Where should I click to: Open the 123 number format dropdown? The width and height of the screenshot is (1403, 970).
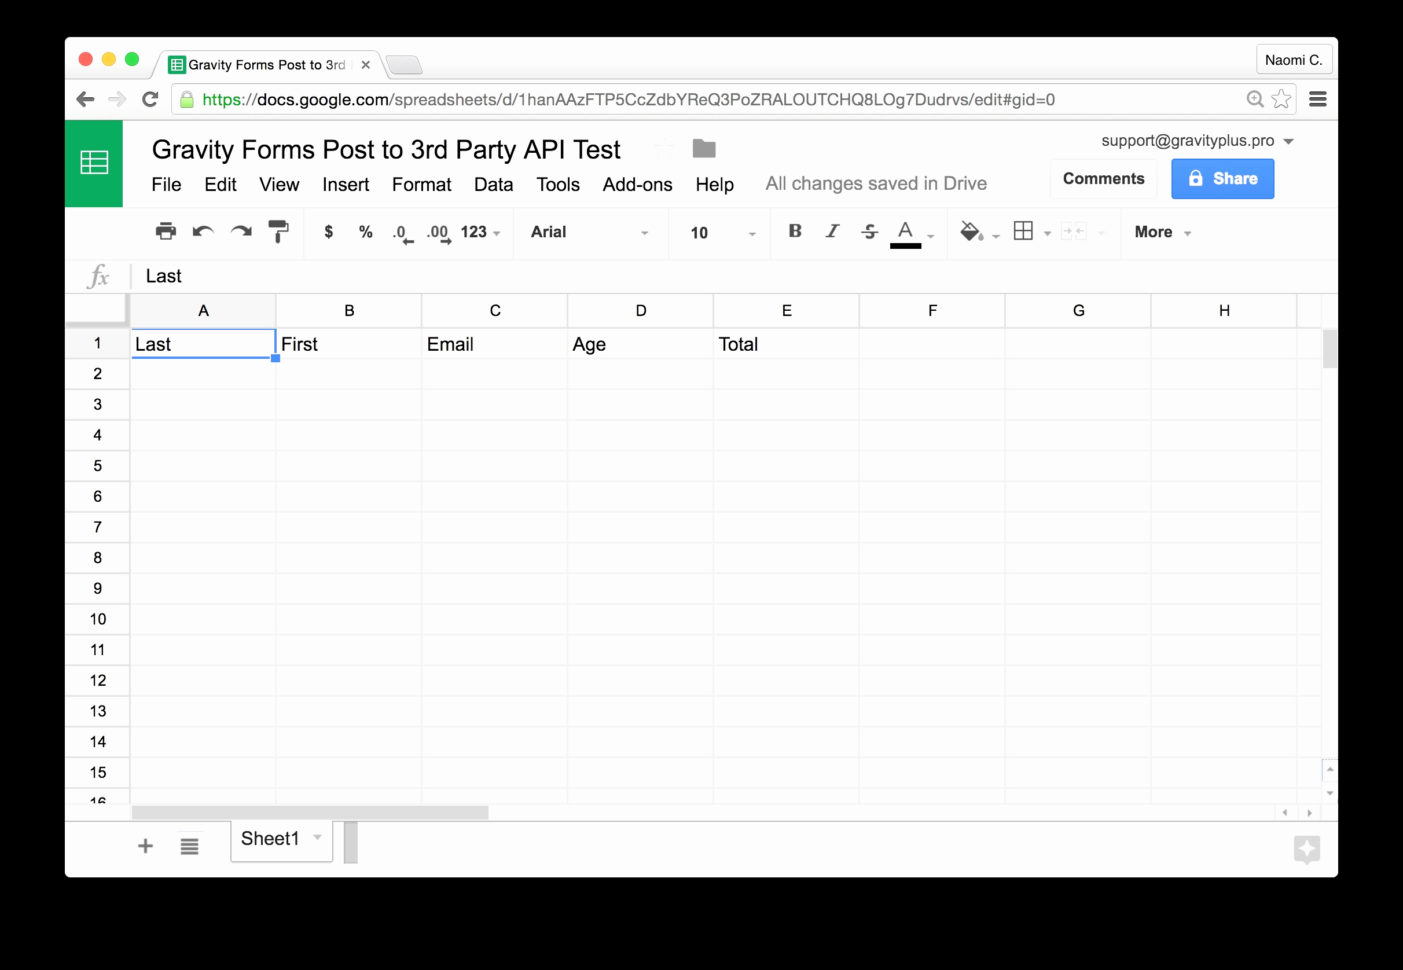coord(478,232)
